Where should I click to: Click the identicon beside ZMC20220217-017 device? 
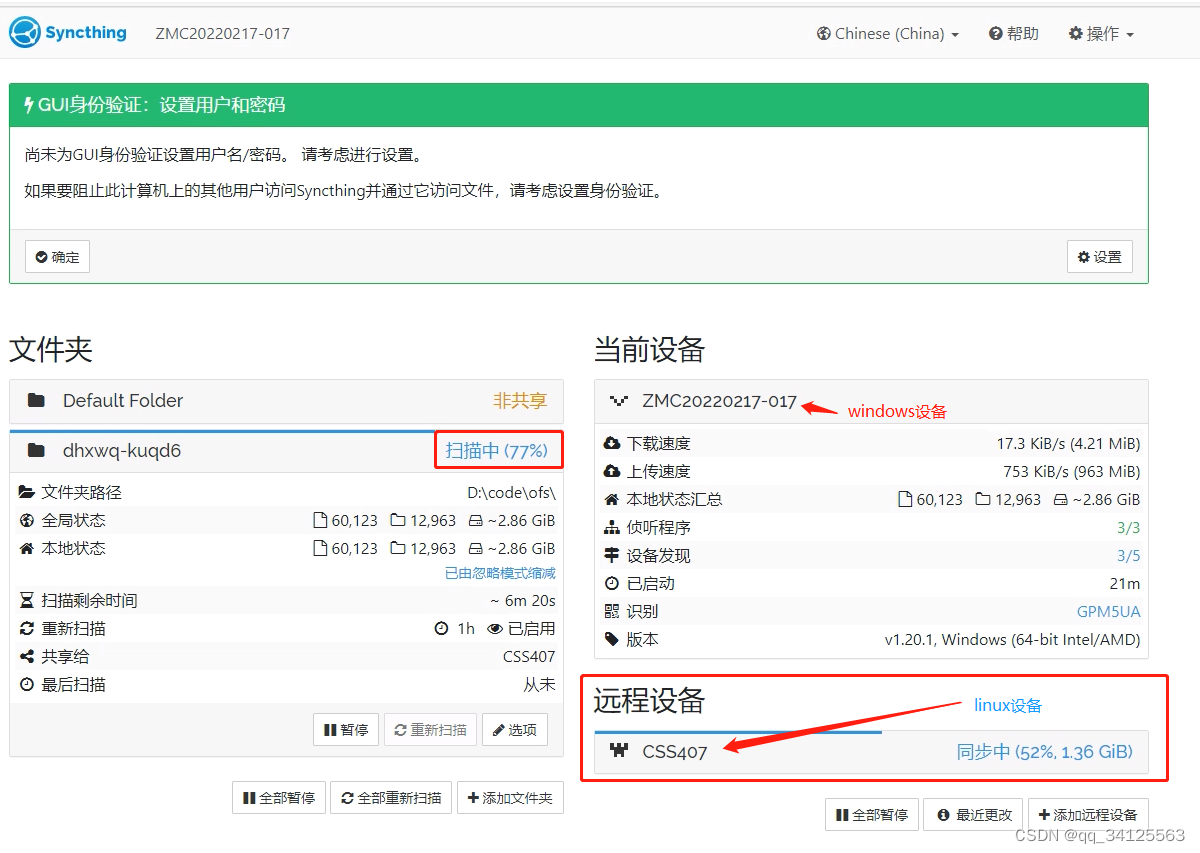[619, 401]
